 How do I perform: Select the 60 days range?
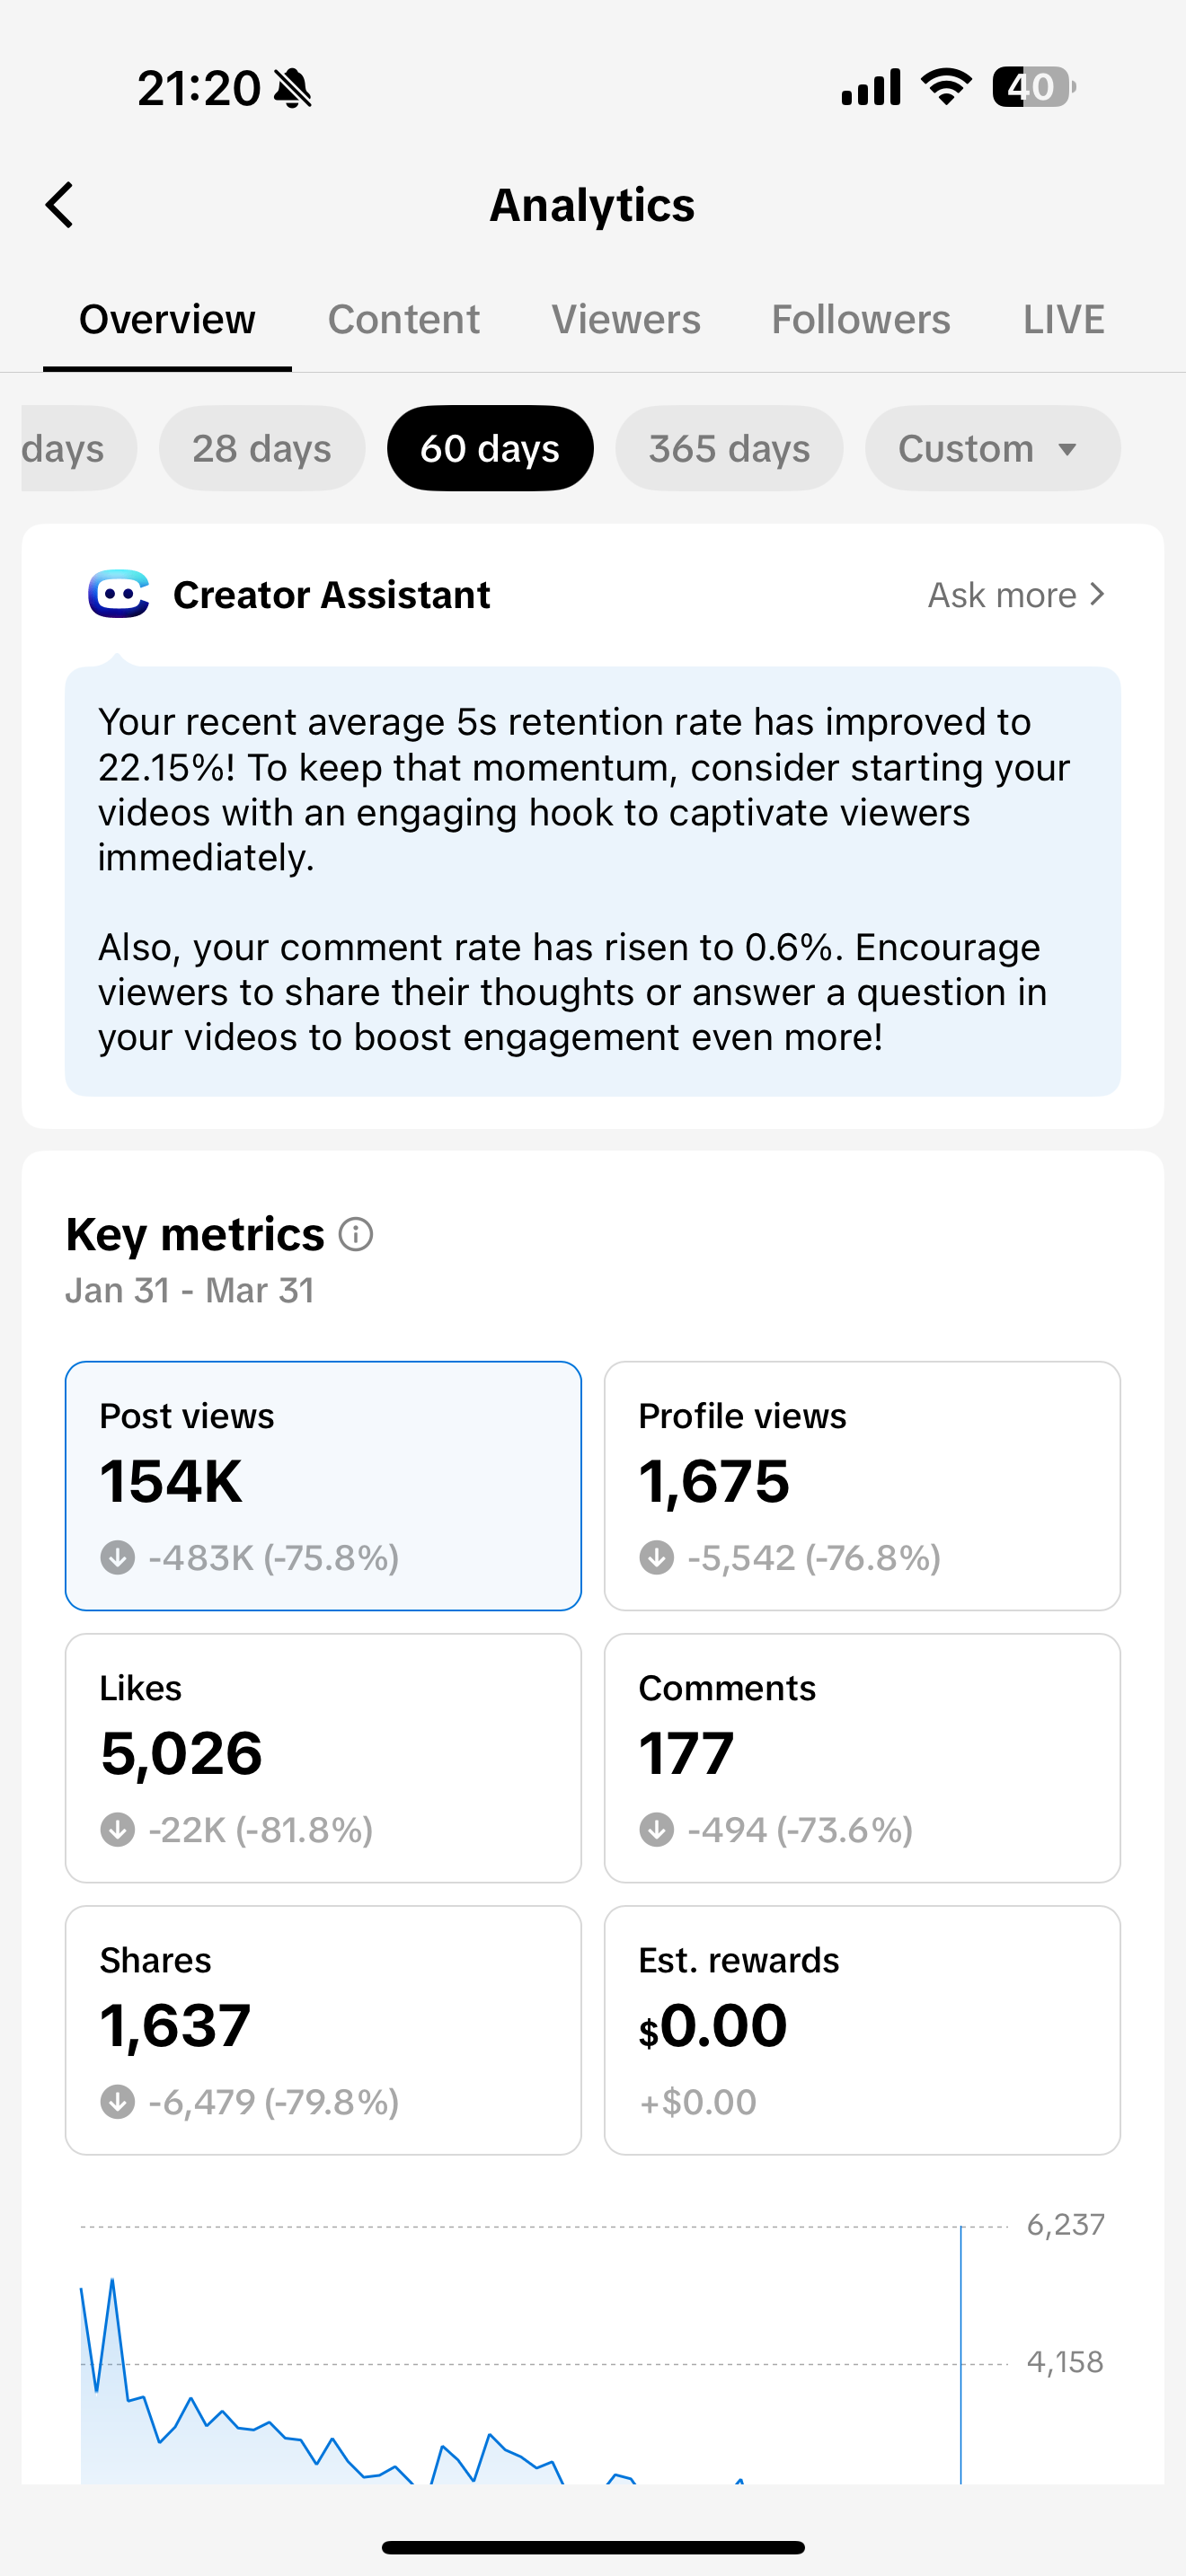[x=490, y=448]
